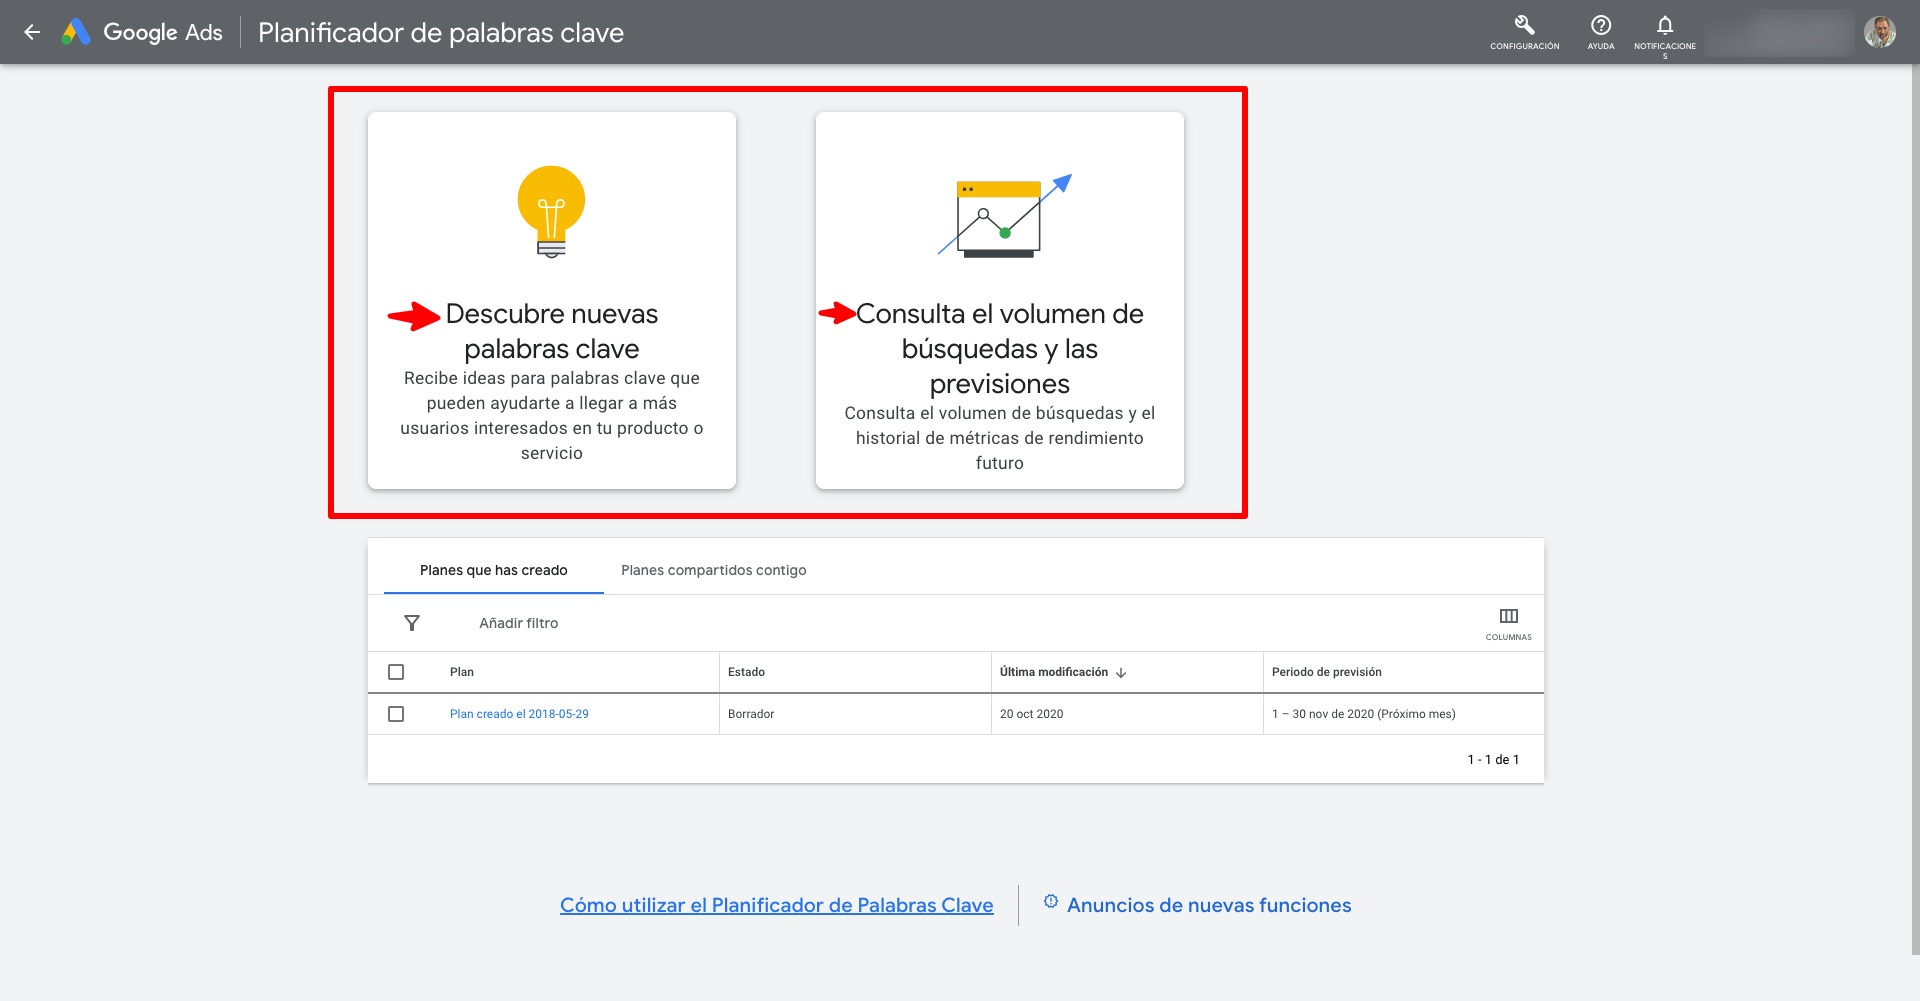
Task: Click the forecast chart illustration
Action: click(1002, 216)
